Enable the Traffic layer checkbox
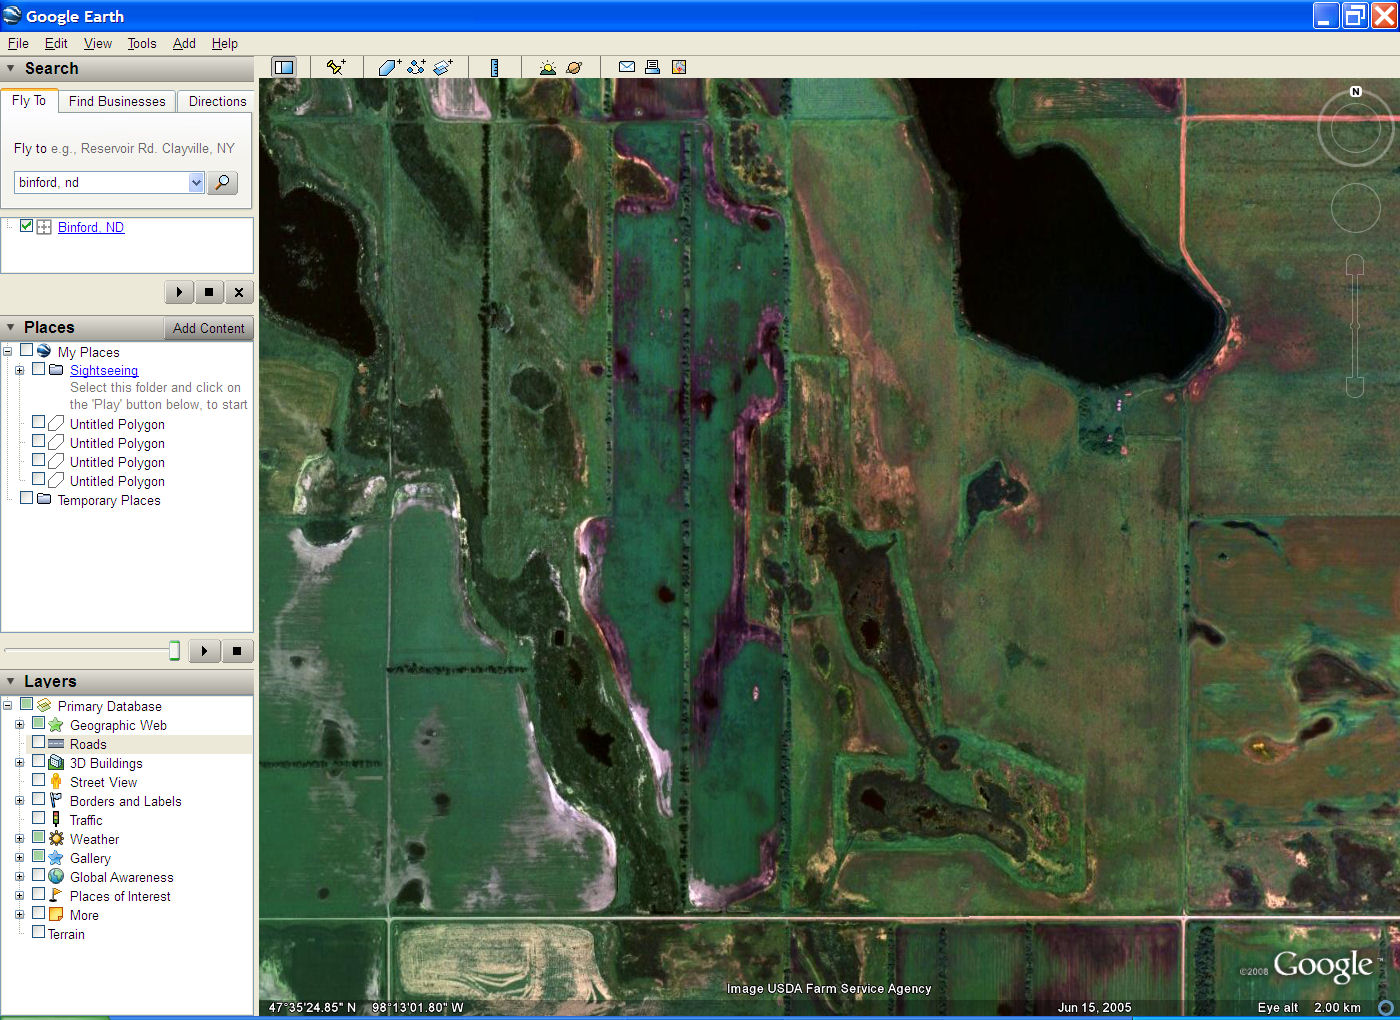 click(x=38, y=818)
